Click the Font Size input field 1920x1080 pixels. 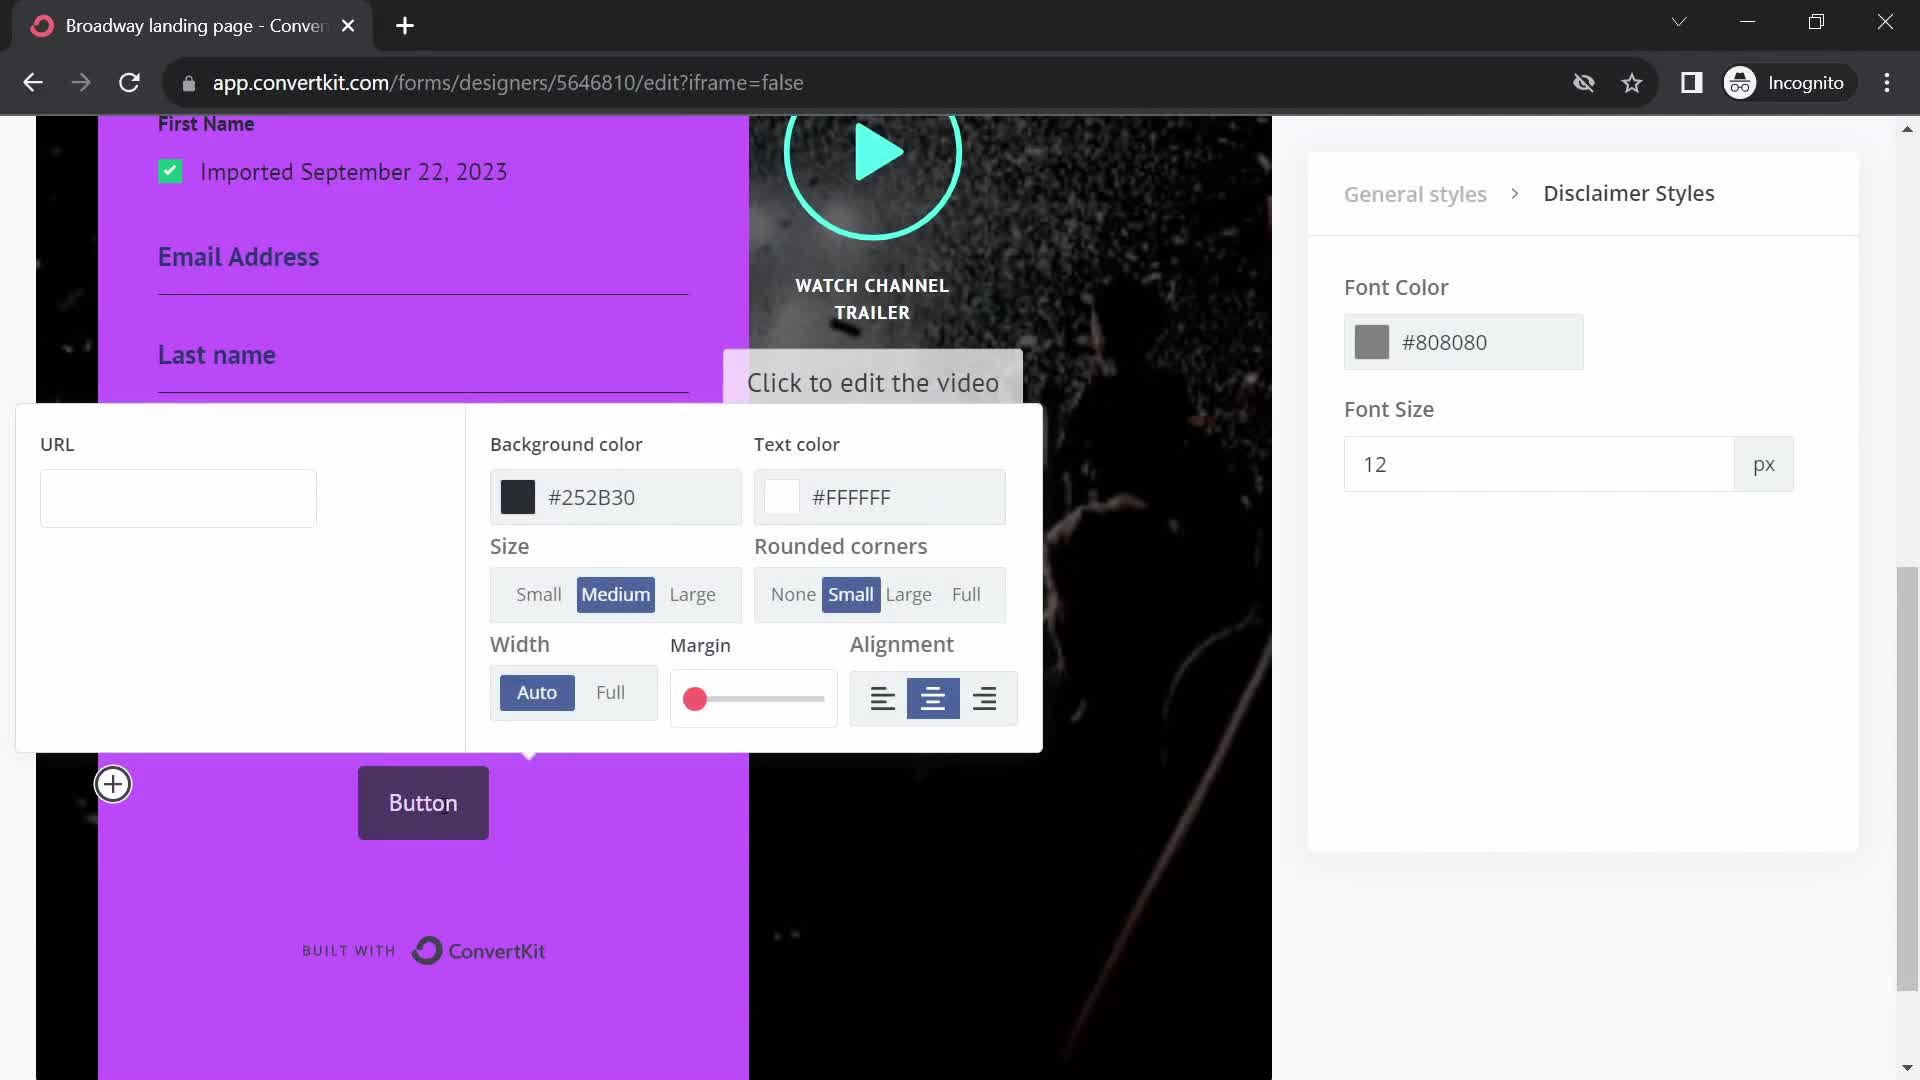pyautogui.click(x=1539, y=464)
